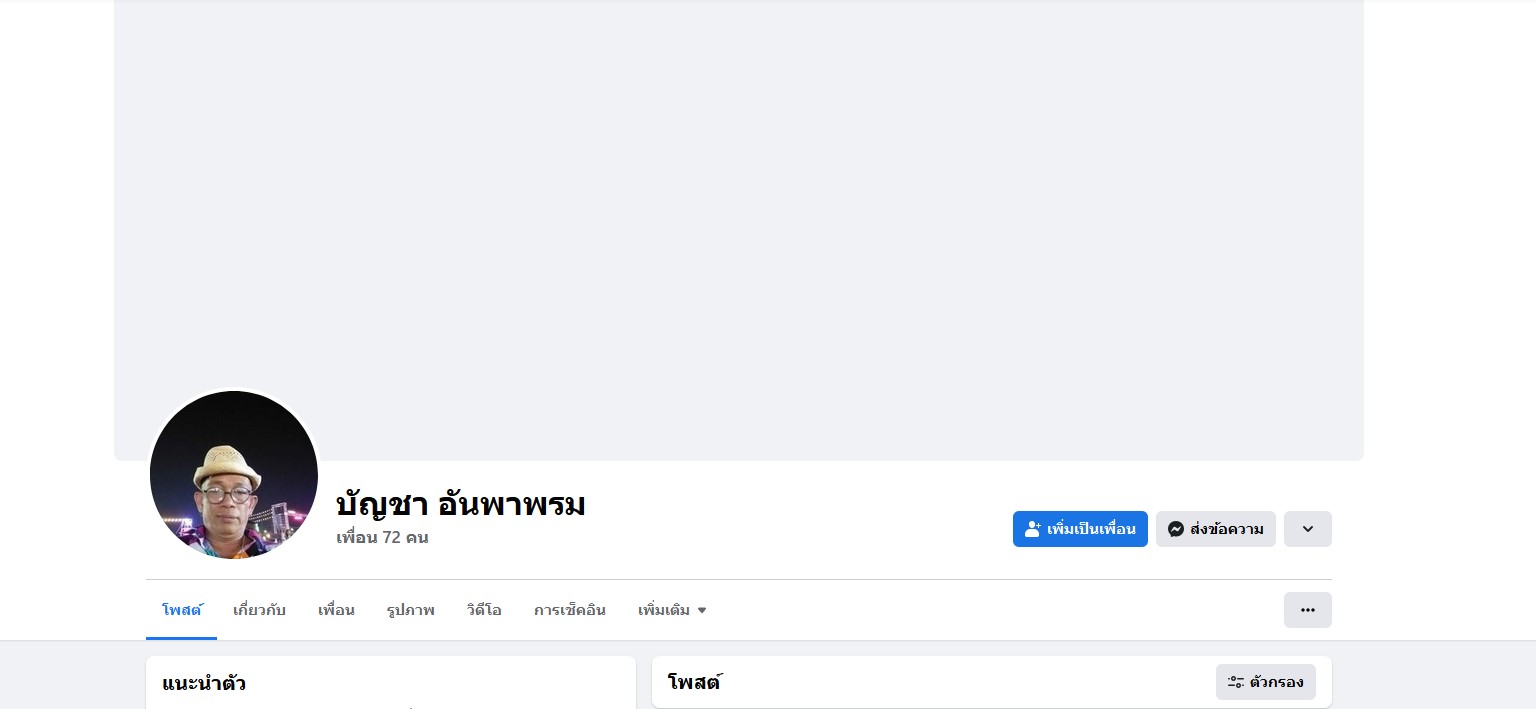Screen dimensions: 1536x709
Task: Select the วิดีโอ tab
Action: (x=484, y=610)
